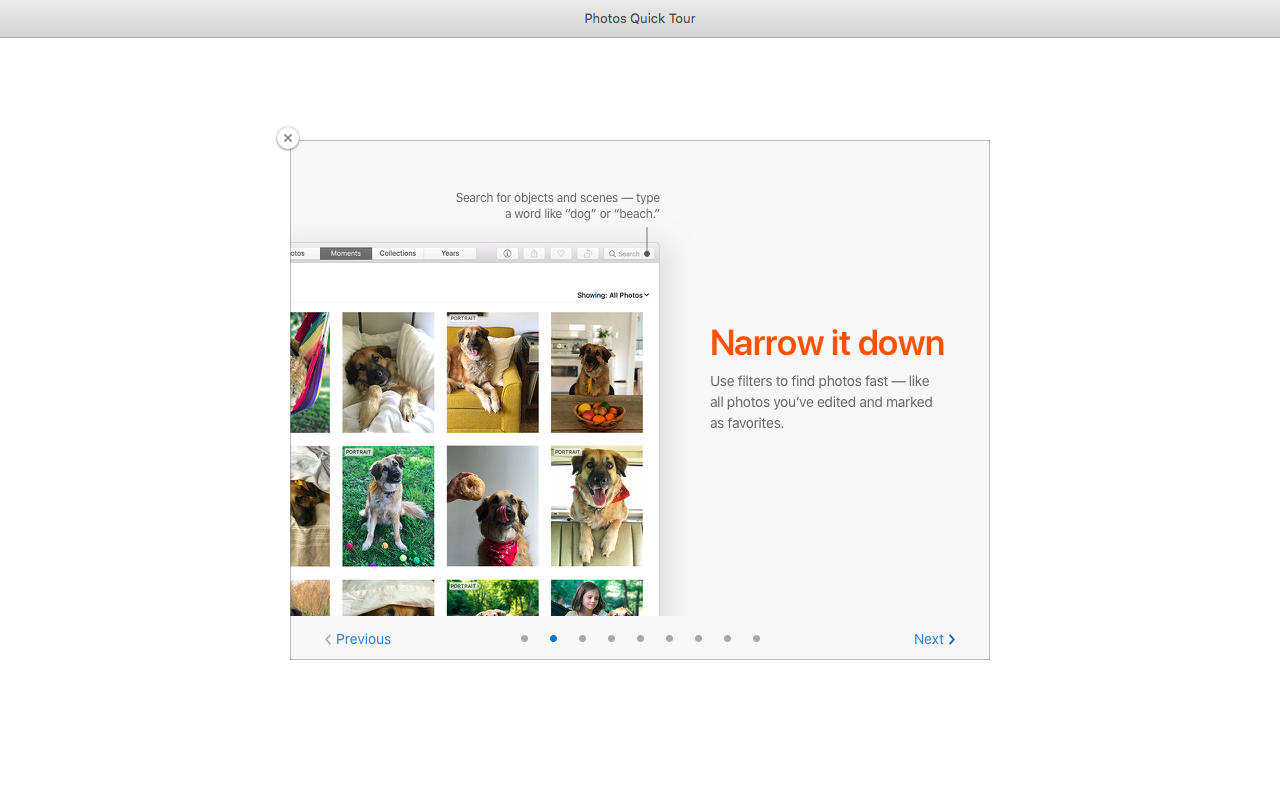
Task: Jump to the first tour page dot
Action: tap(524, 639)
